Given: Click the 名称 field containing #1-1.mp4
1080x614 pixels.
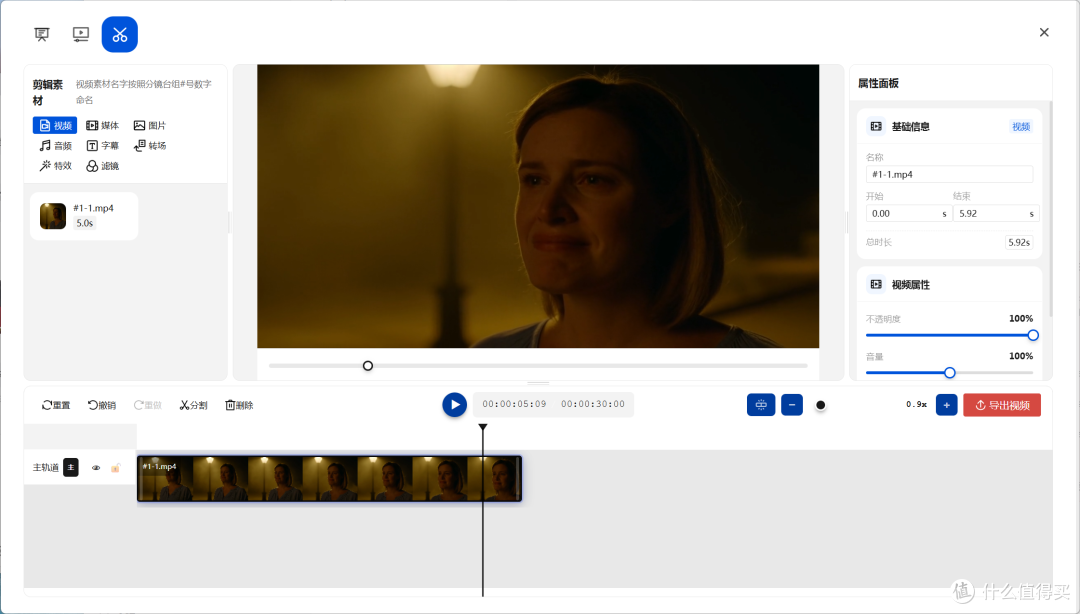Looking at the screenshot, I should pos(949,174).
